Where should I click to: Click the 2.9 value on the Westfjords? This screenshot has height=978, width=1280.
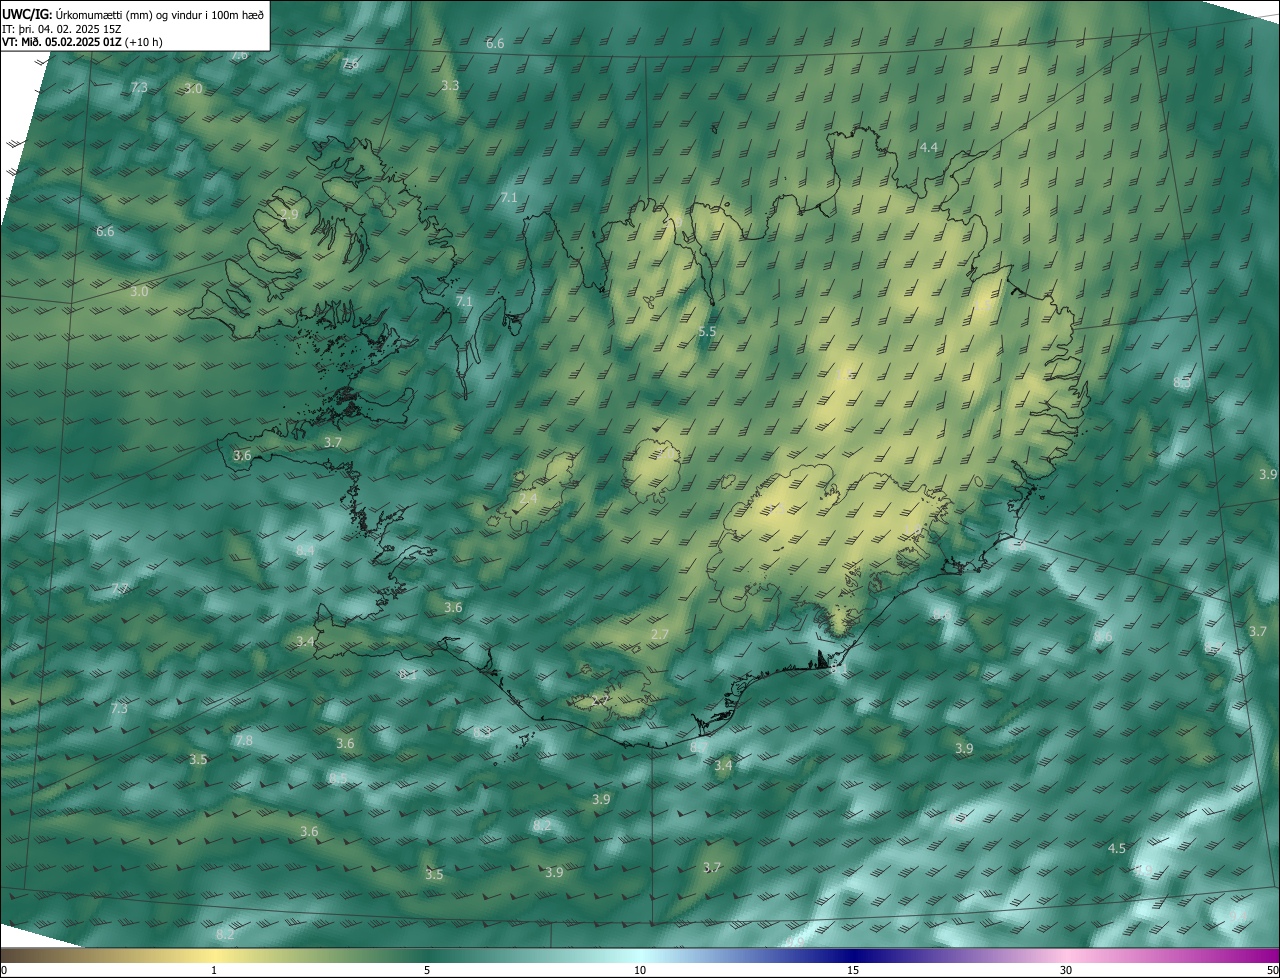[x=289, y=214]
